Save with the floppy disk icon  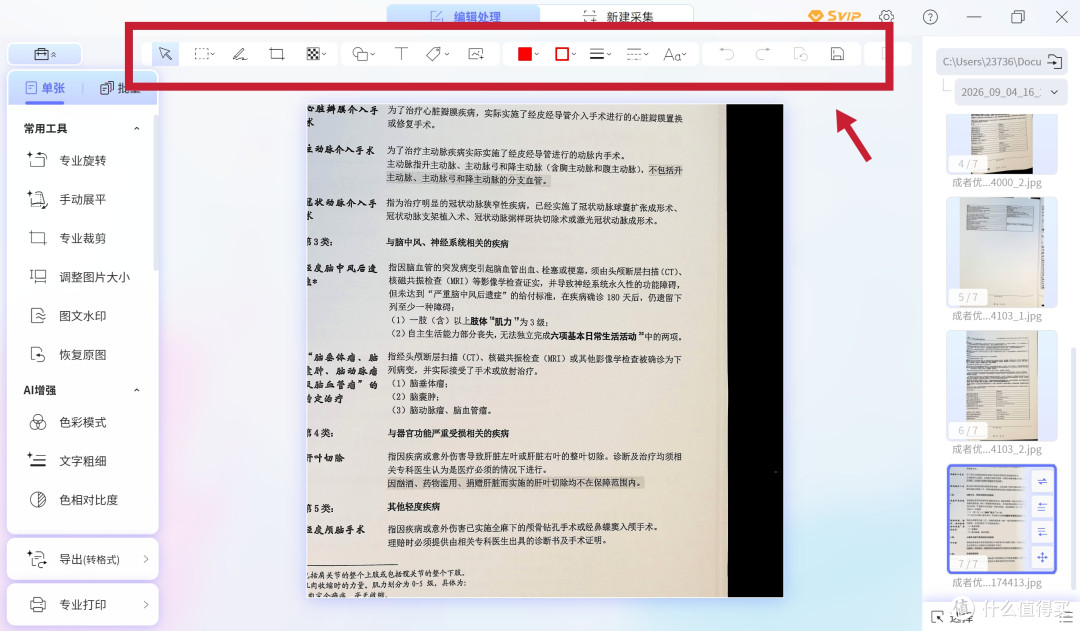coord(837,54)
